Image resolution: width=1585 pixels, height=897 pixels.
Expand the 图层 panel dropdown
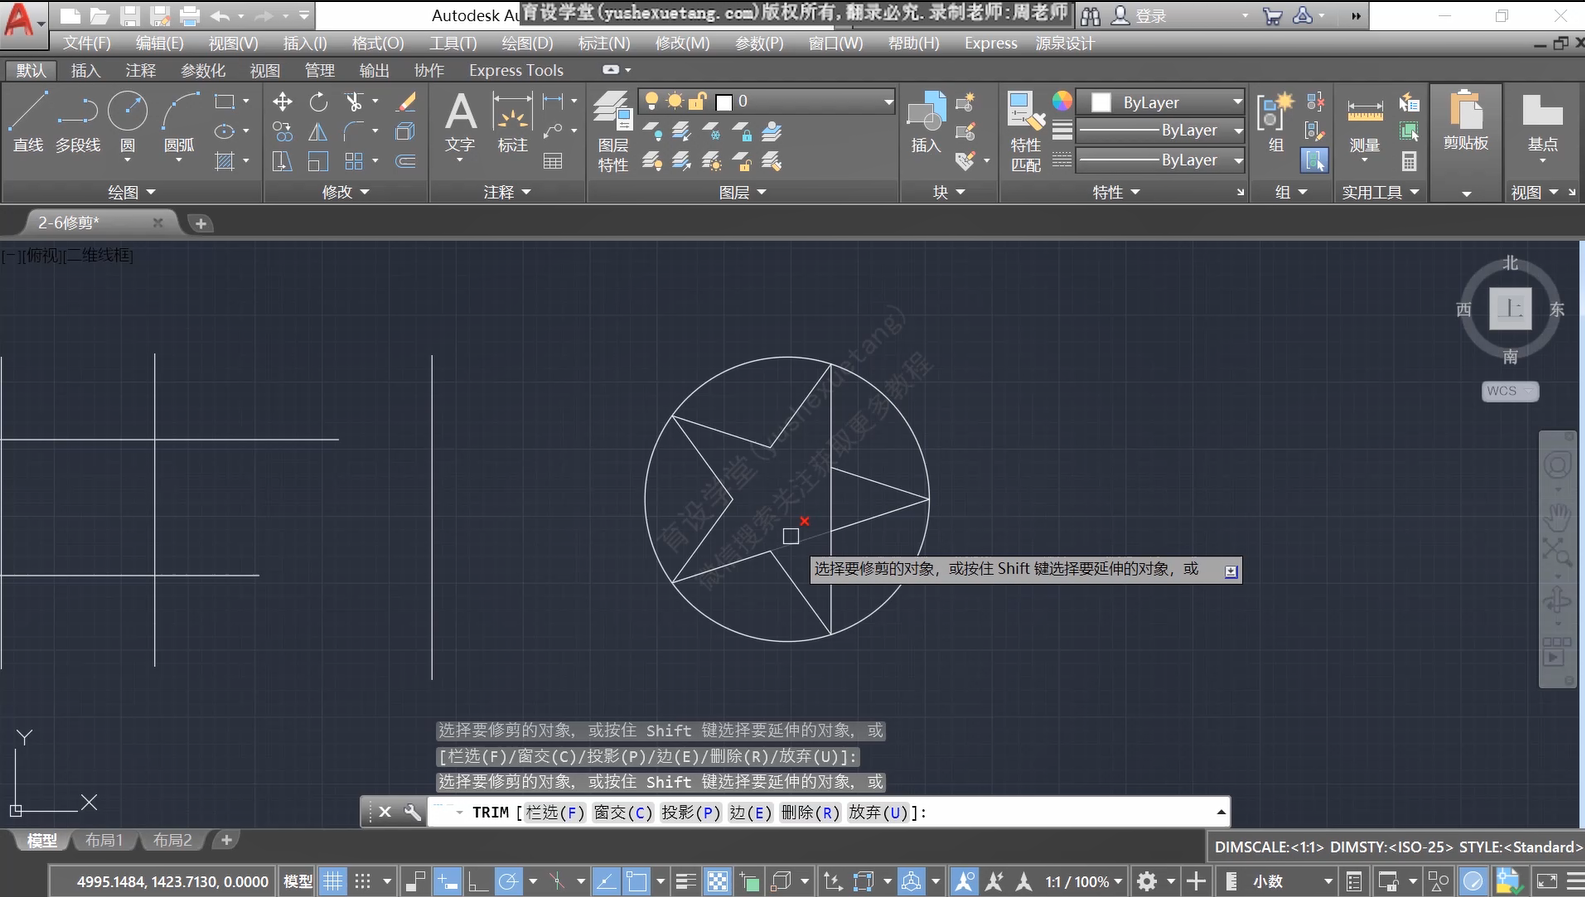pyautogui.click(x=743, y=192)
